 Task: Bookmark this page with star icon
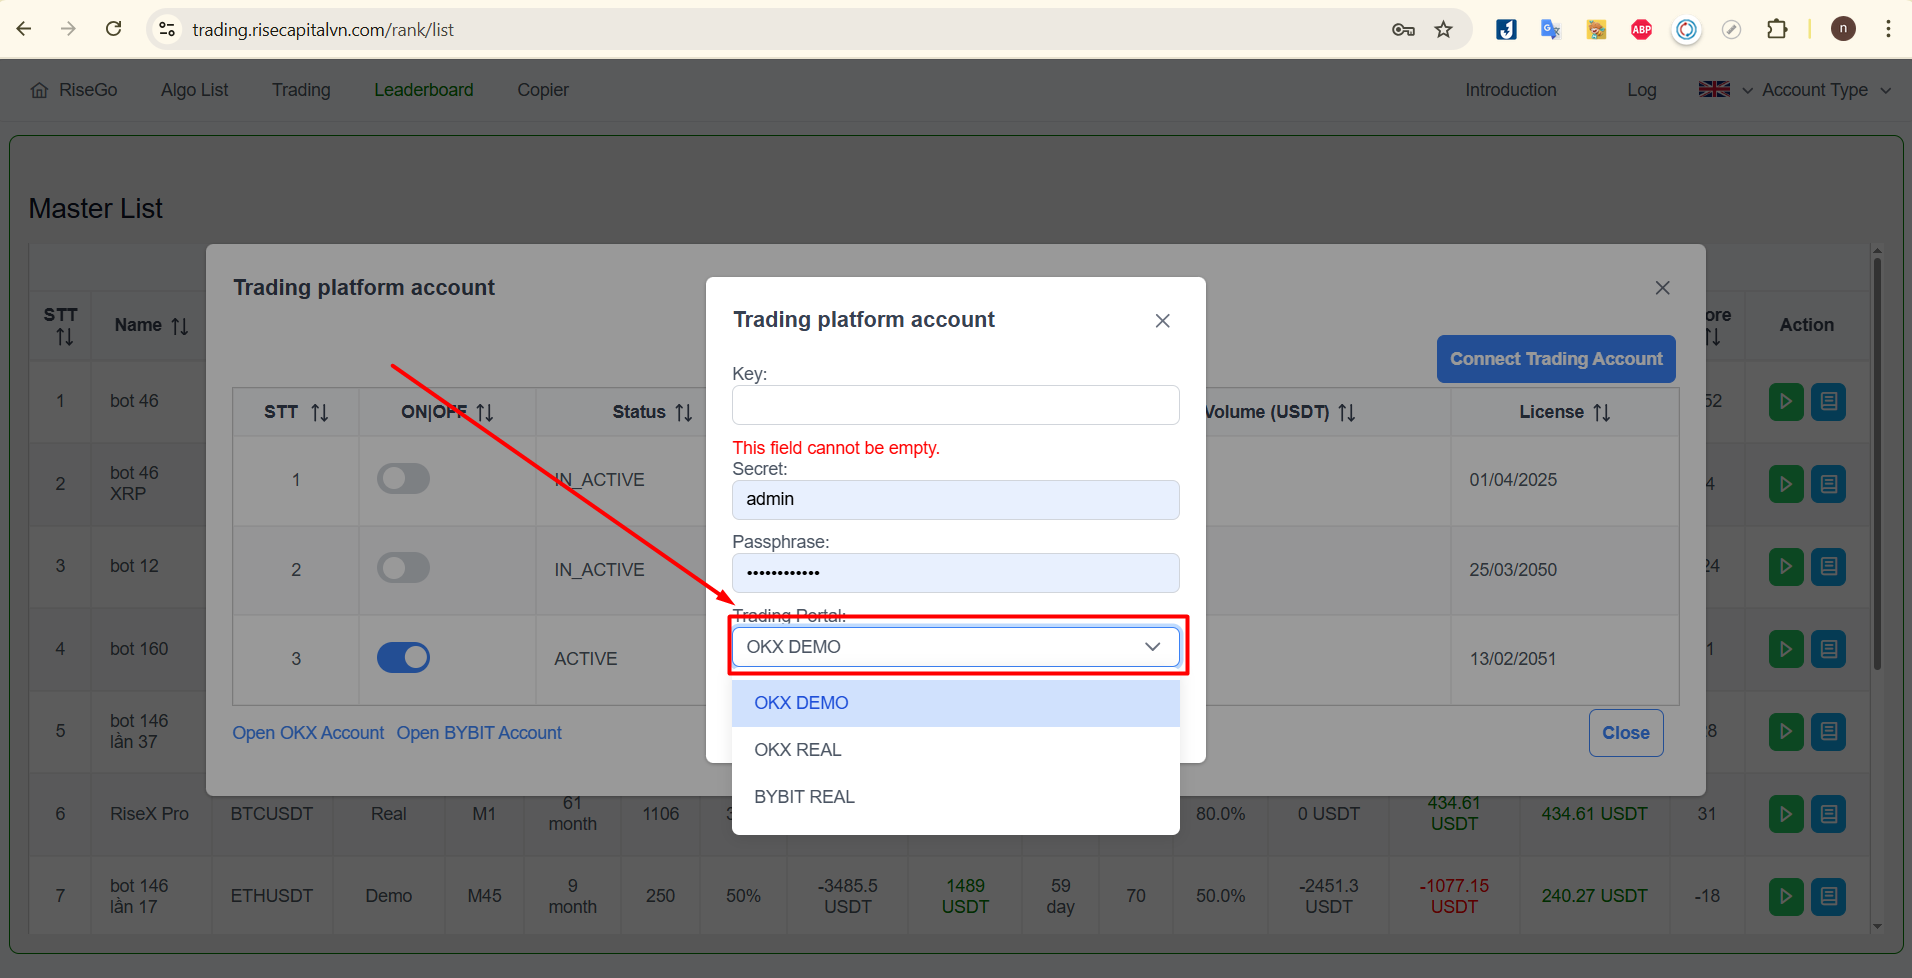[x=1443, y=29]
